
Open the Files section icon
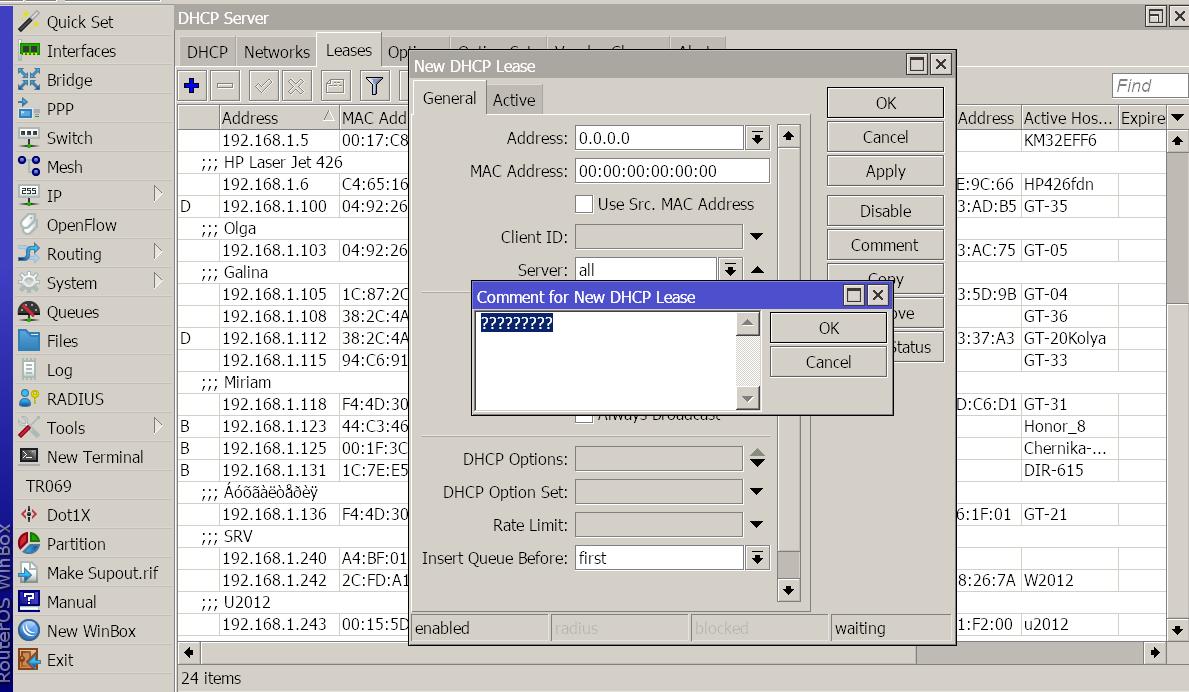coord(29,341)
